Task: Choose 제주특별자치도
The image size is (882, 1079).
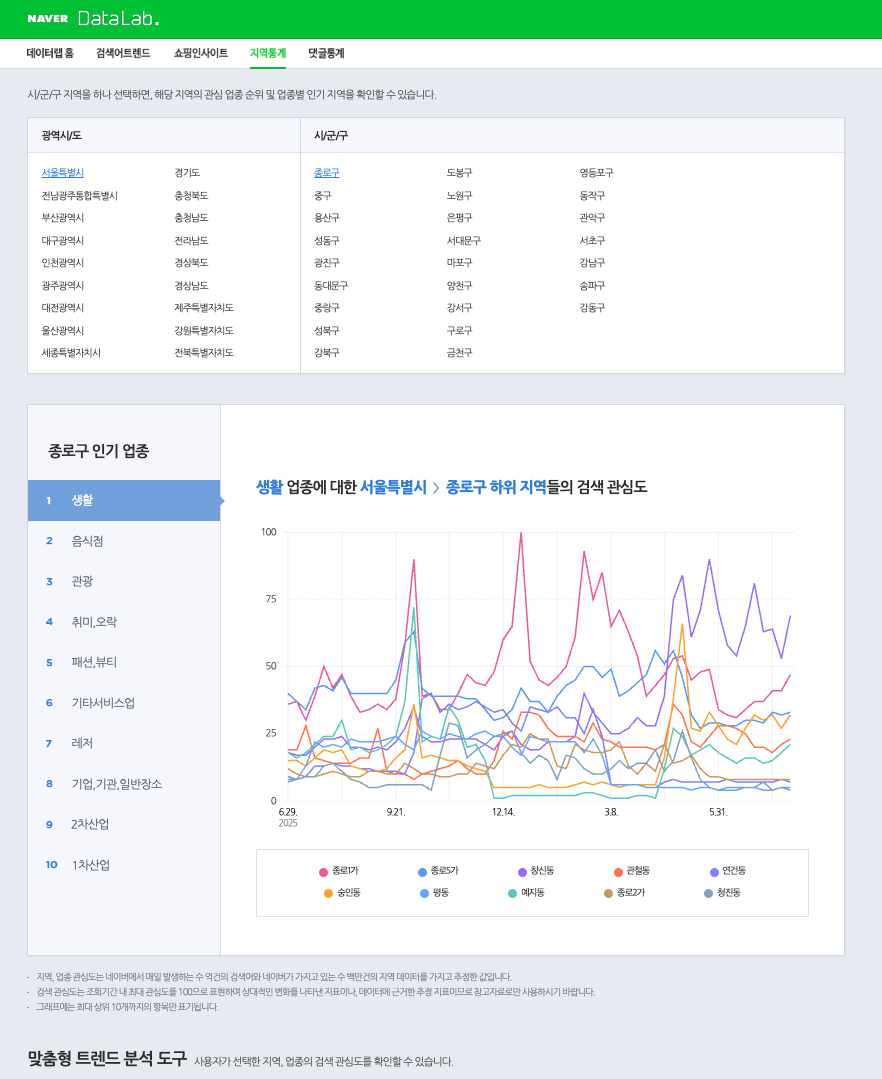Action: [204, 308]
